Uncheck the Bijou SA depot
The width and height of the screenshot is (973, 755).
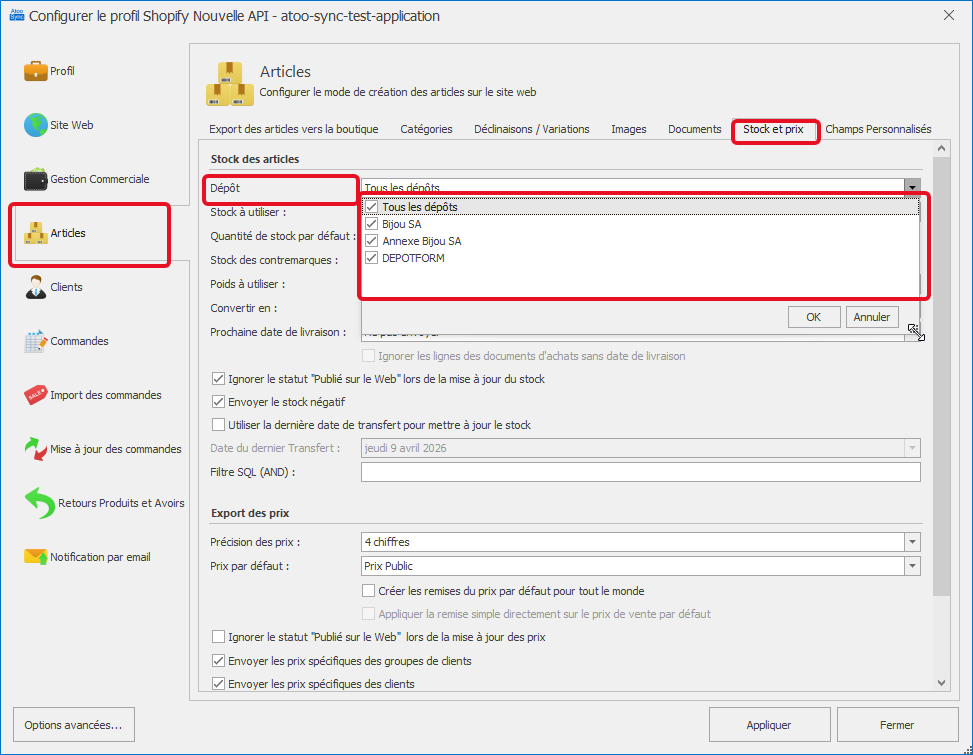tap(372, 224)
